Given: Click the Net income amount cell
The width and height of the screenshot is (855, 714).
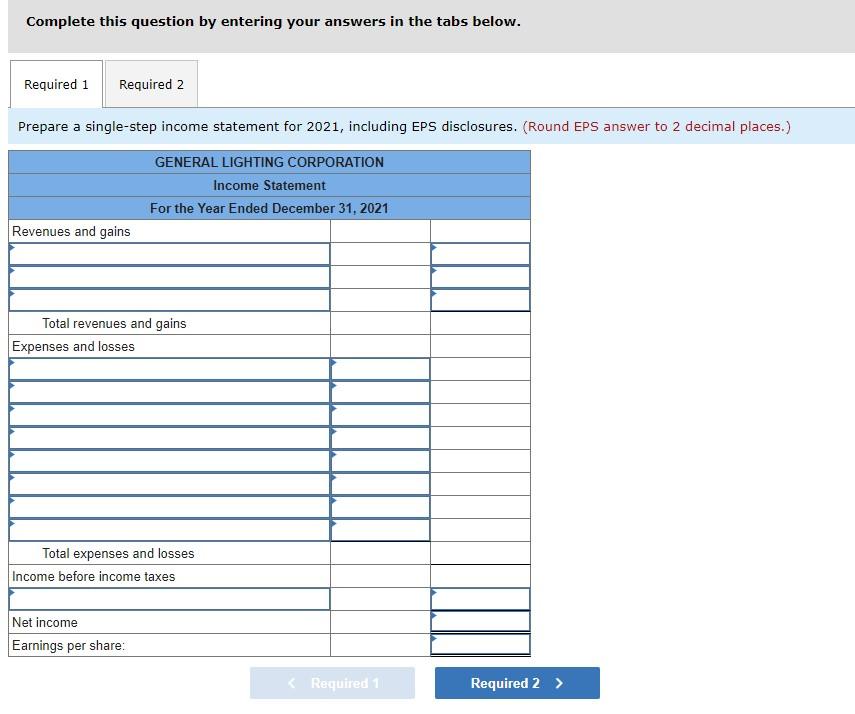Looking at the screenshot, I should [x=480, y=622].
